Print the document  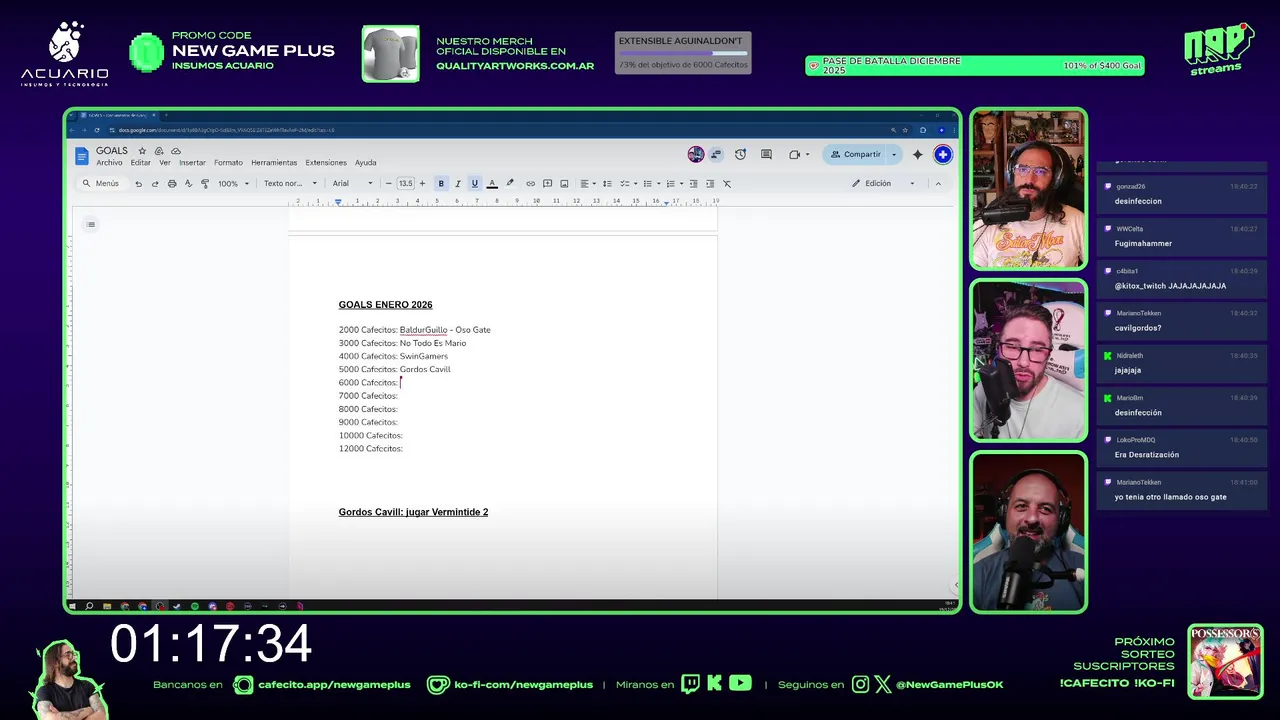(x=172, y=184)
